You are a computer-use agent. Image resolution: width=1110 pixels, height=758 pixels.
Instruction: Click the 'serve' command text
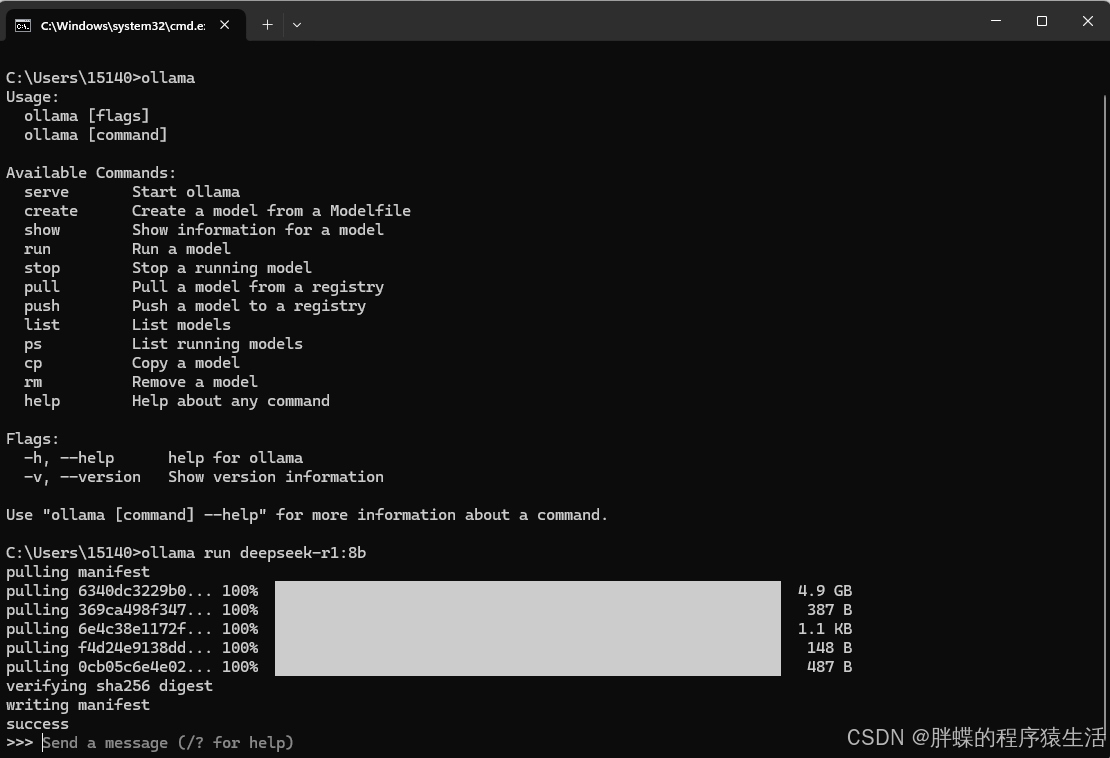click(47, 192)
